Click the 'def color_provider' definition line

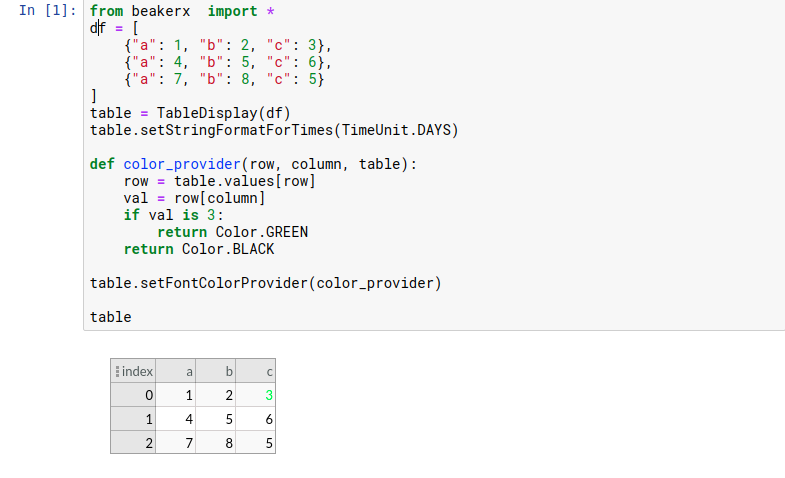253,164
